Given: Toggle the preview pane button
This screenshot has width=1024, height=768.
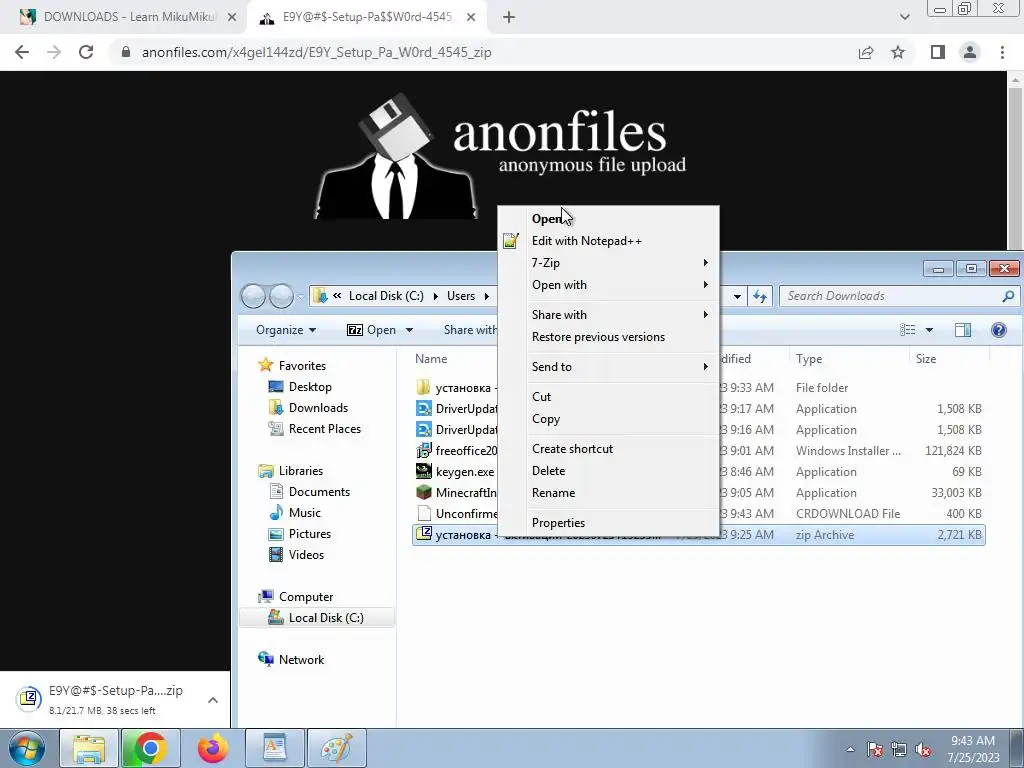Looking at the screenshot, I should [x=963, y=330].
